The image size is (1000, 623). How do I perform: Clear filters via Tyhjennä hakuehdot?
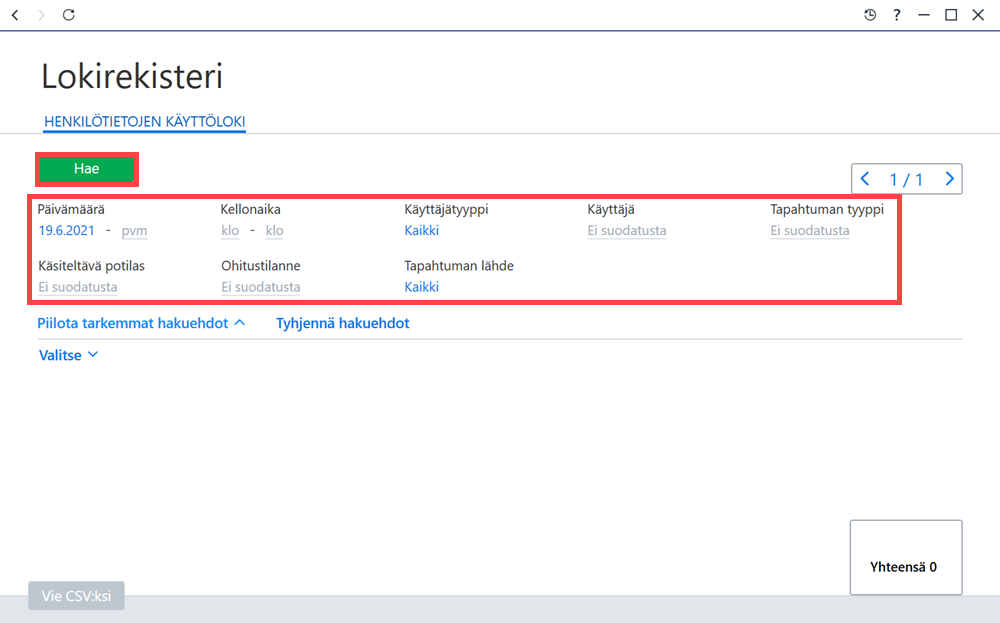coord(342,323)
